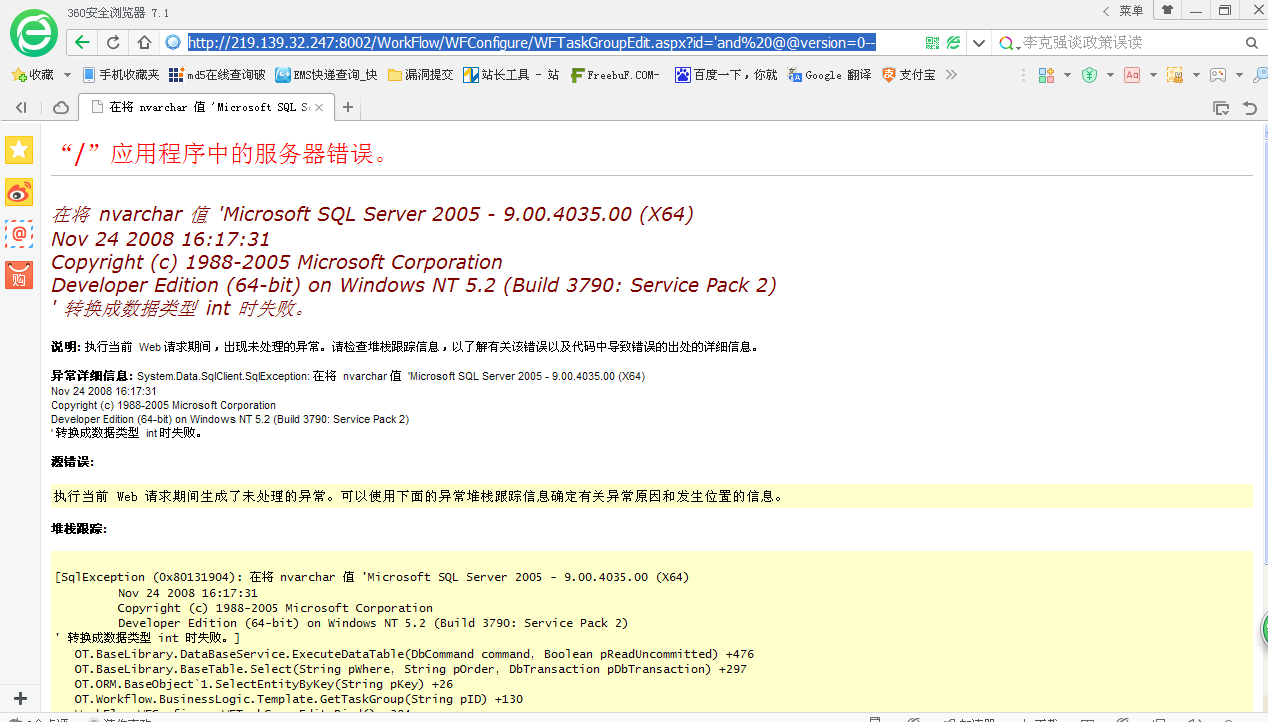The image size is (1268, 722).
Task: Choose search engine via colorful magnifier icon
Action: pos(1007,43)
